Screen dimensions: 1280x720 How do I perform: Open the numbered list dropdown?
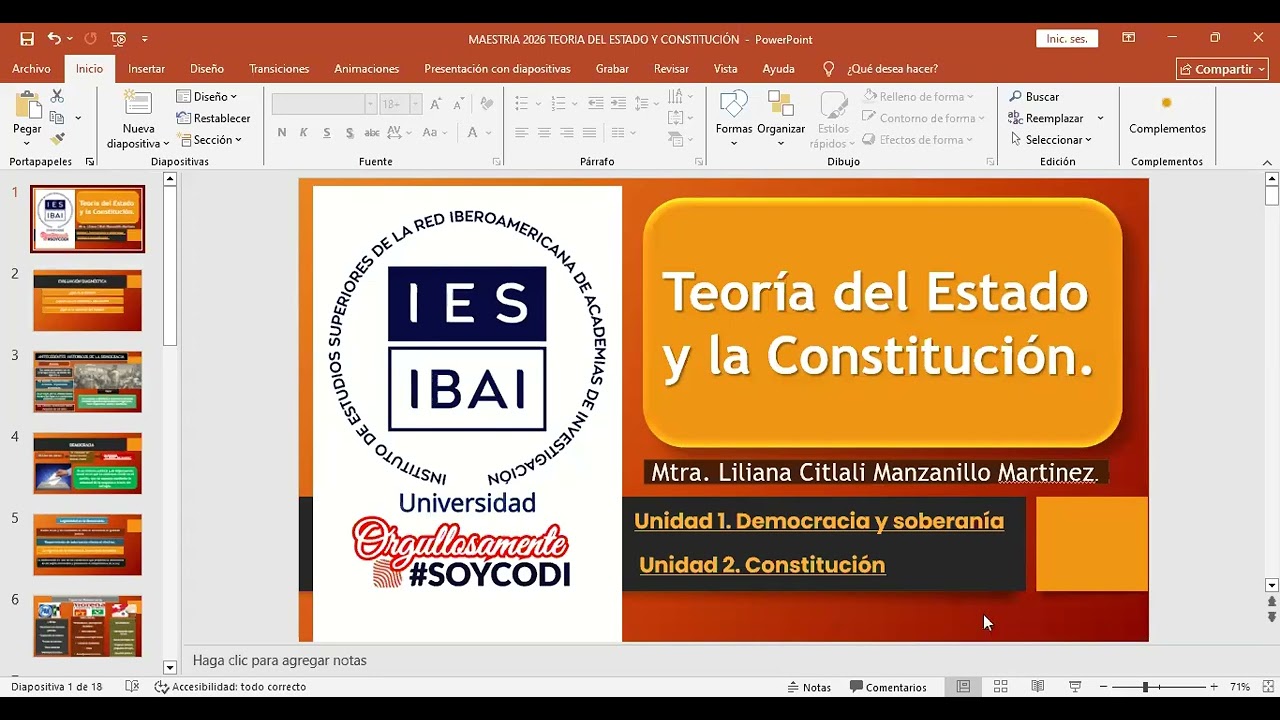point(575,104)
